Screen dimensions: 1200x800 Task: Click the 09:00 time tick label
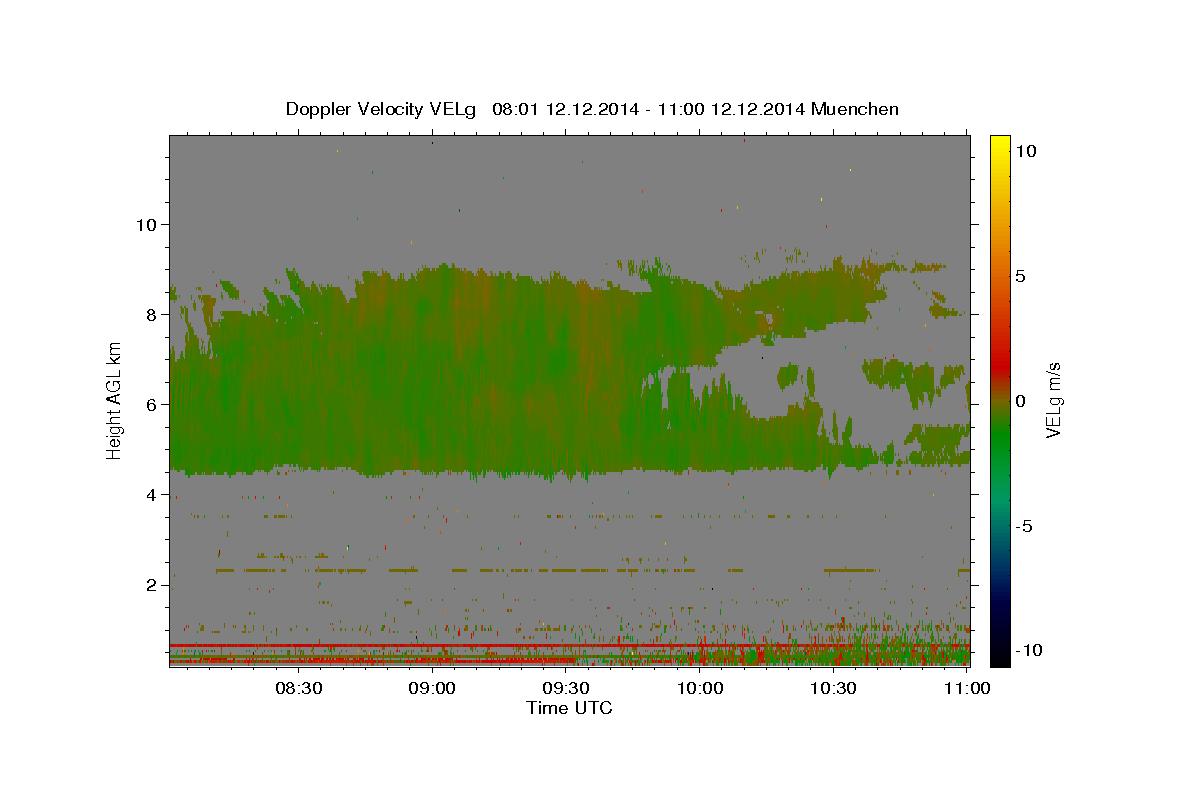click(x=432, y=689)
